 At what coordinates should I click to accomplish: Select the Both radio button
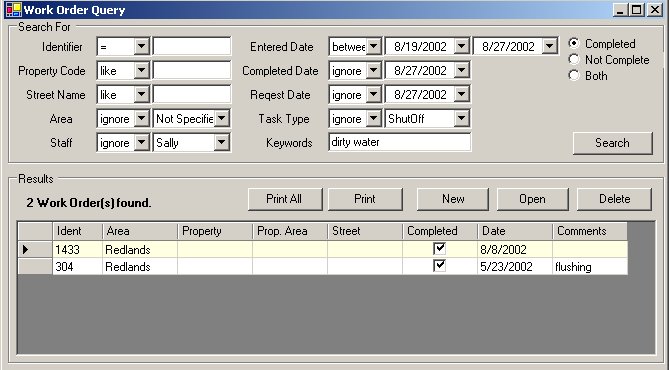[574, 76]
